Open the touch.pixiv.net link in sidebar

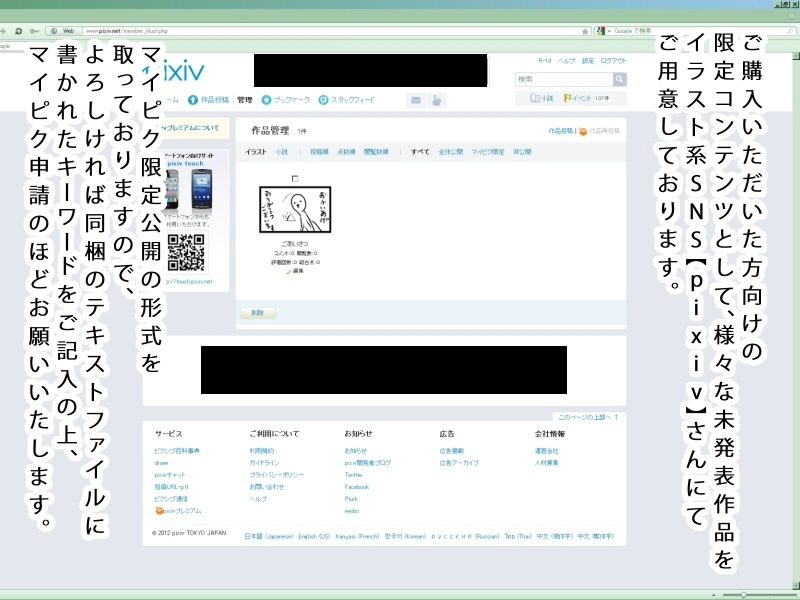tap(189, 282)
